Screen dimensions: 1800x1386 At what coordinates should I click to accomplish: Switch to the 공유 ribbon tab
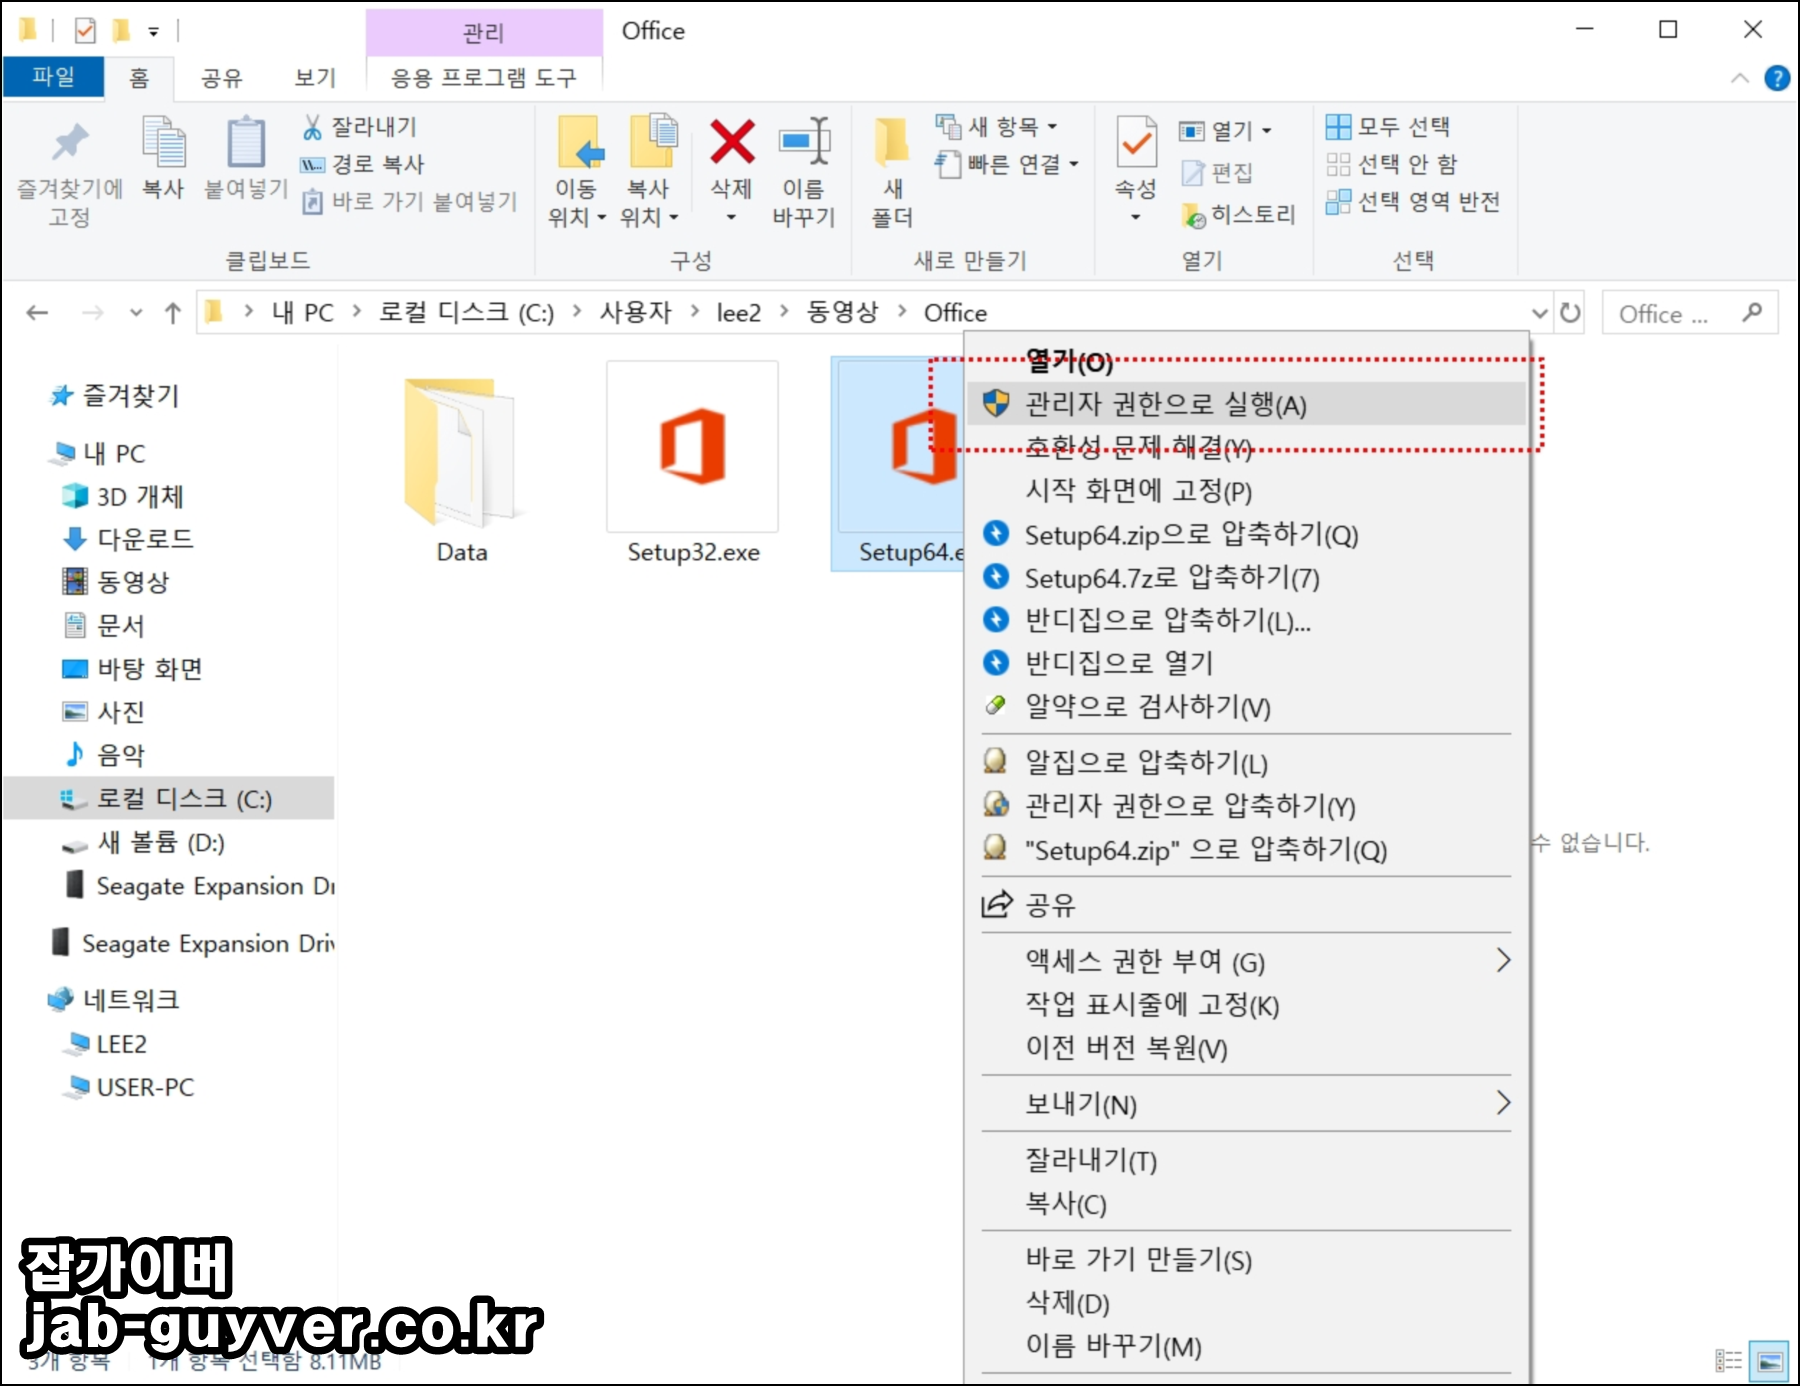222,78
